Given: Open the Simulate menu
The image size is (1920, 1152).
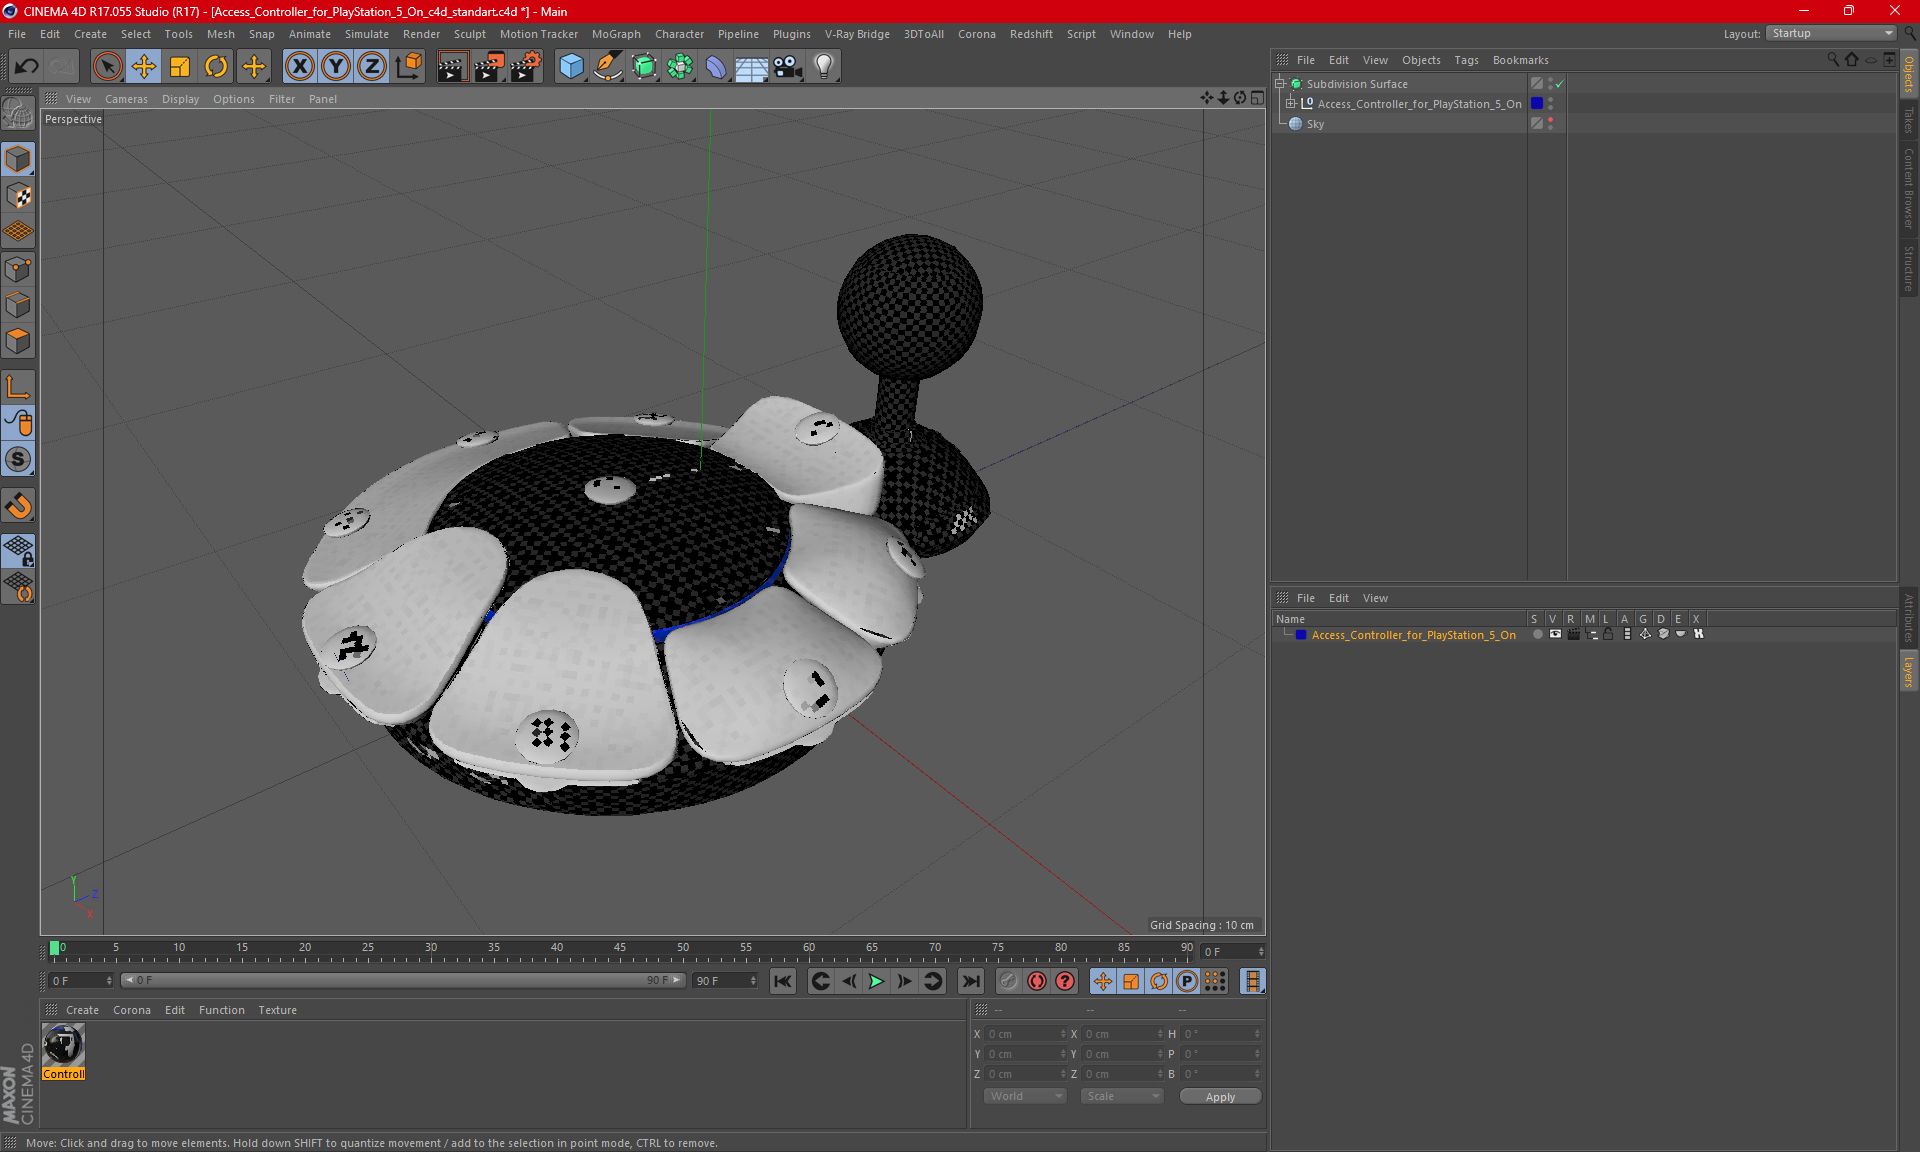Looking at the screenshot, I should coord(367,34).
